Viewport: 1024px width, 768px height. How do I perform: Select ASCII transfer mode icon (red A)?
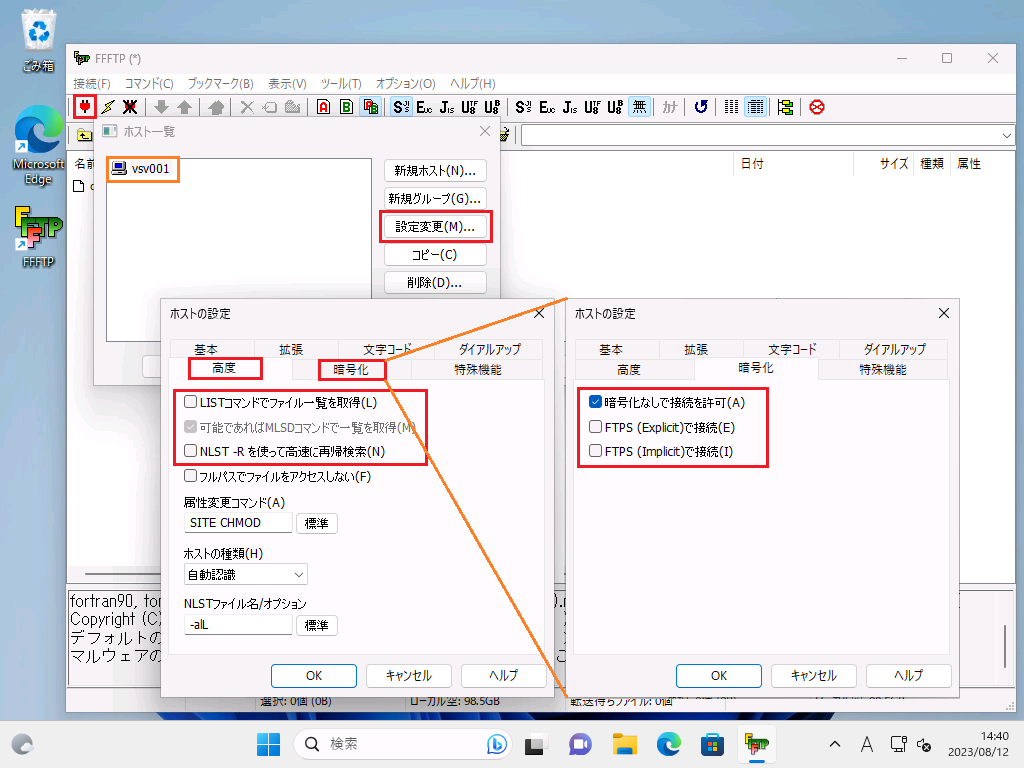(323, 107)
